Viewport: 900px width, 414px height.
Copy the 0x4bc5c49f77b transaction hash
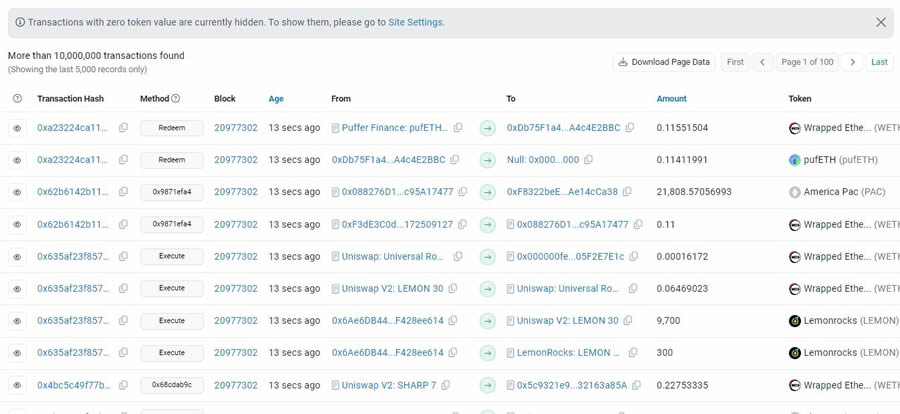[x=123, y=385]
